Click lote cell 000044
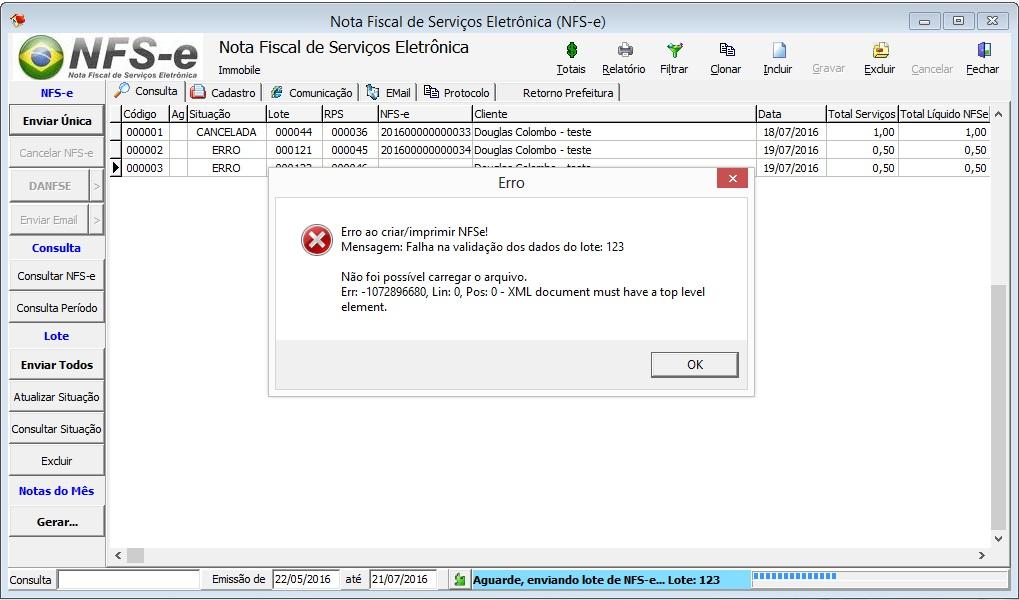 [294, 132]
